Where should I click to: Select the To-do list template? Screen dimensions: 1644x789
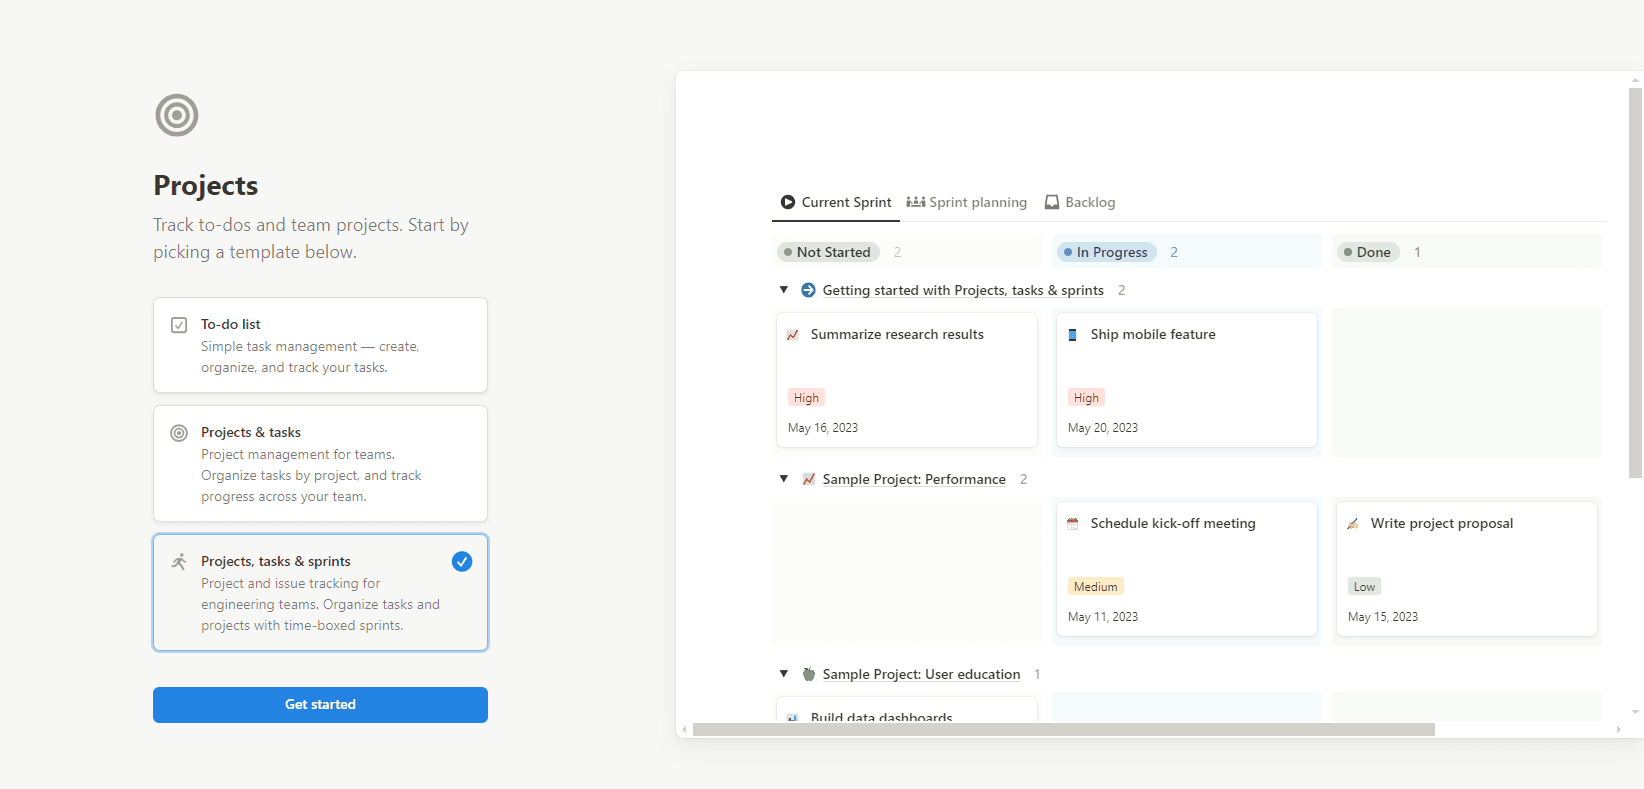click(320, 345)
